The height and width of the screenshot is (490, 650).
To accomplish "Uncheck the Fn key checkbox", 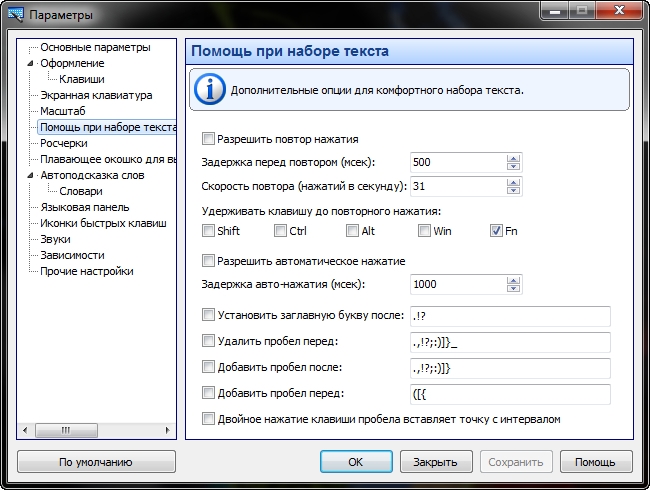I will click(x=496, y=231).
